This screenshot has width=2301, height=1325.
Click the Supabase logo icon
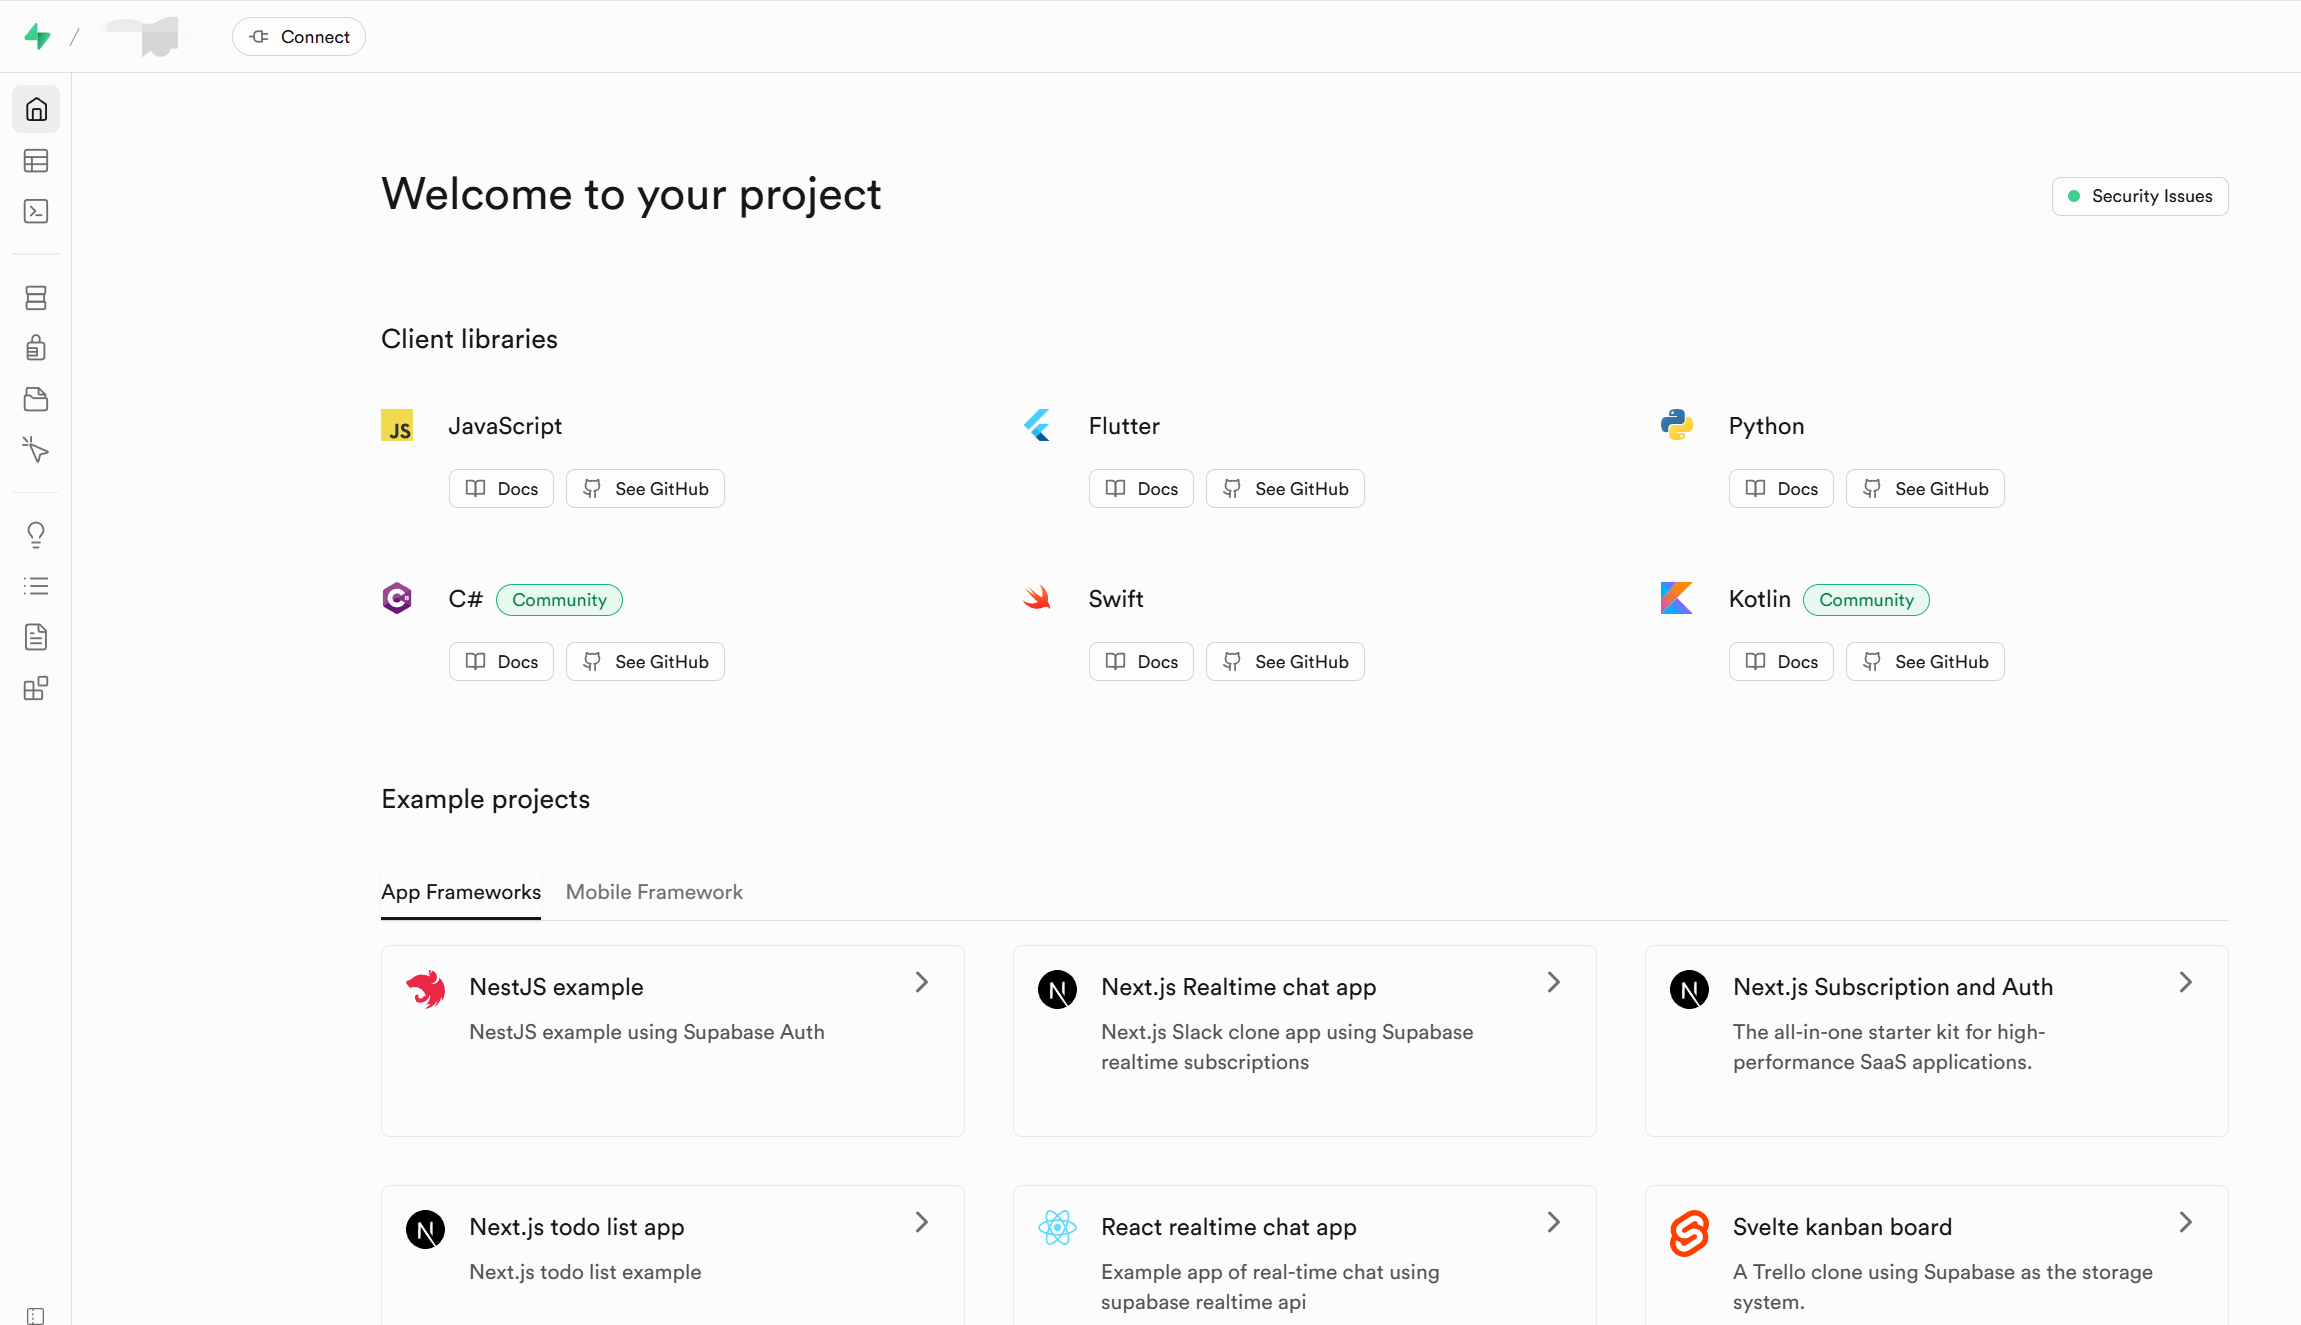[x=37, y=37]
